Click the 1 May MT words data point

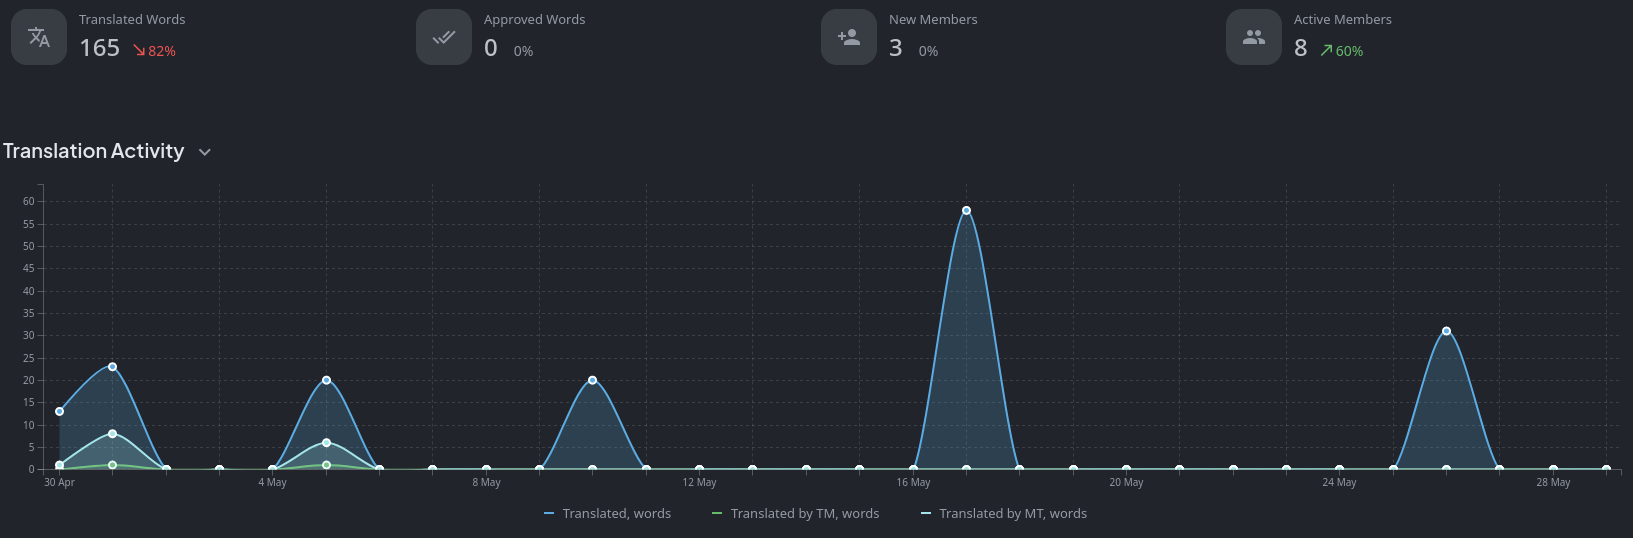click(112, 434)
